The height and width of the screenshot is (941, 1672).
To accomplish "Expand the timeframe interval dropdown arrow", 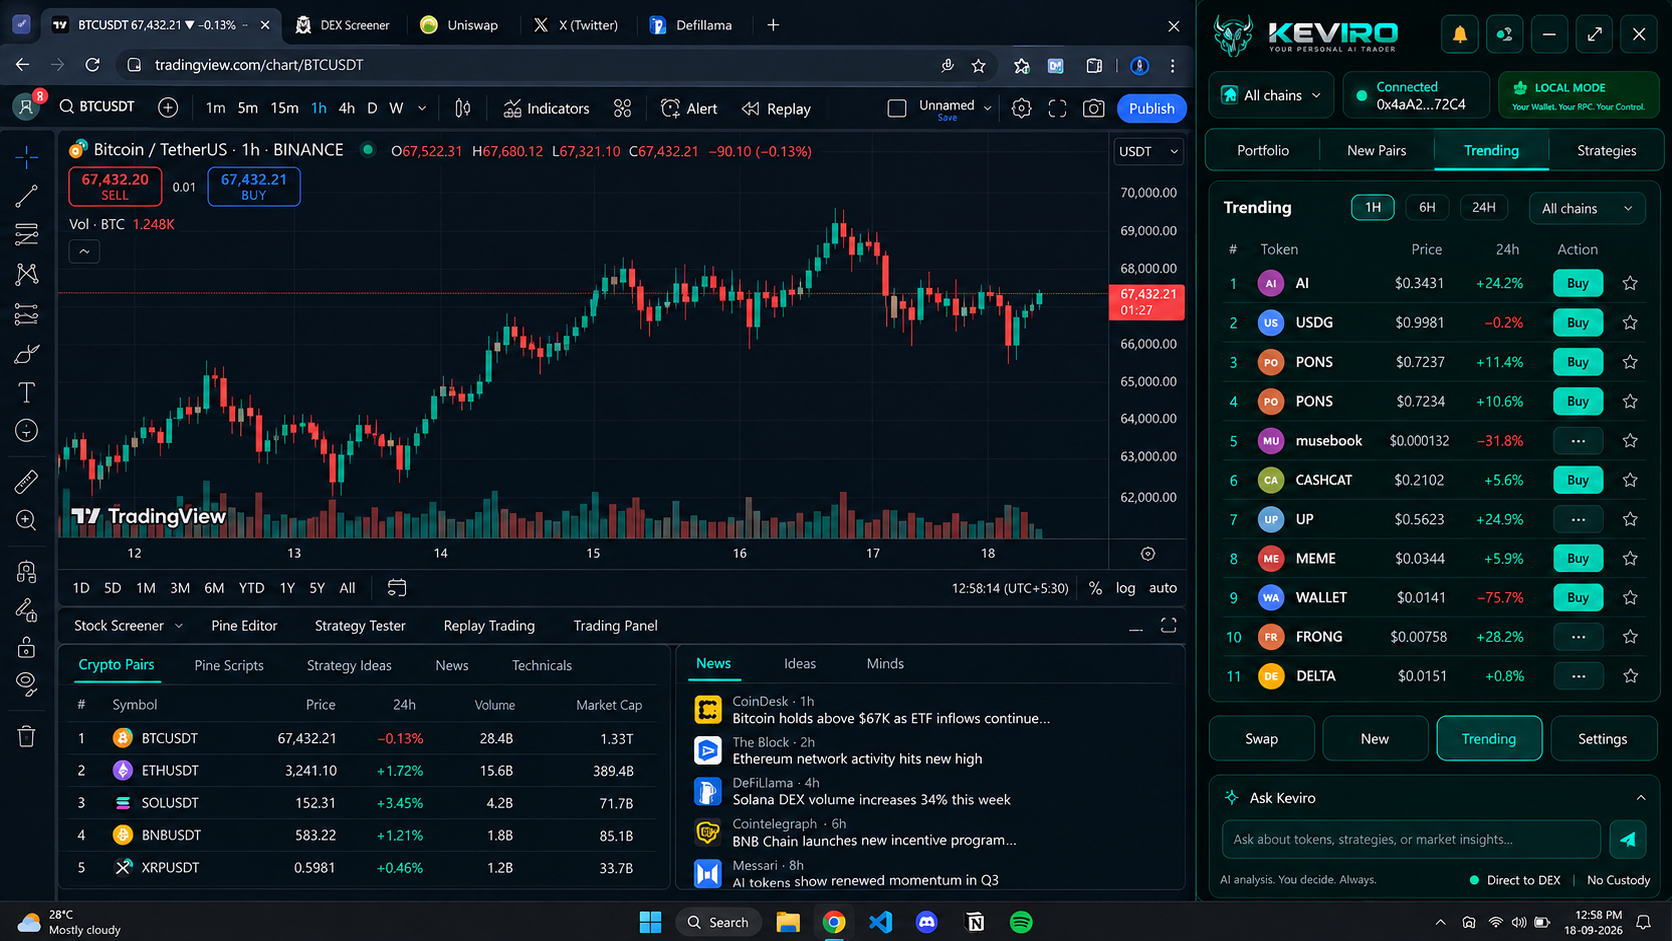I will [x=422, y=108].
